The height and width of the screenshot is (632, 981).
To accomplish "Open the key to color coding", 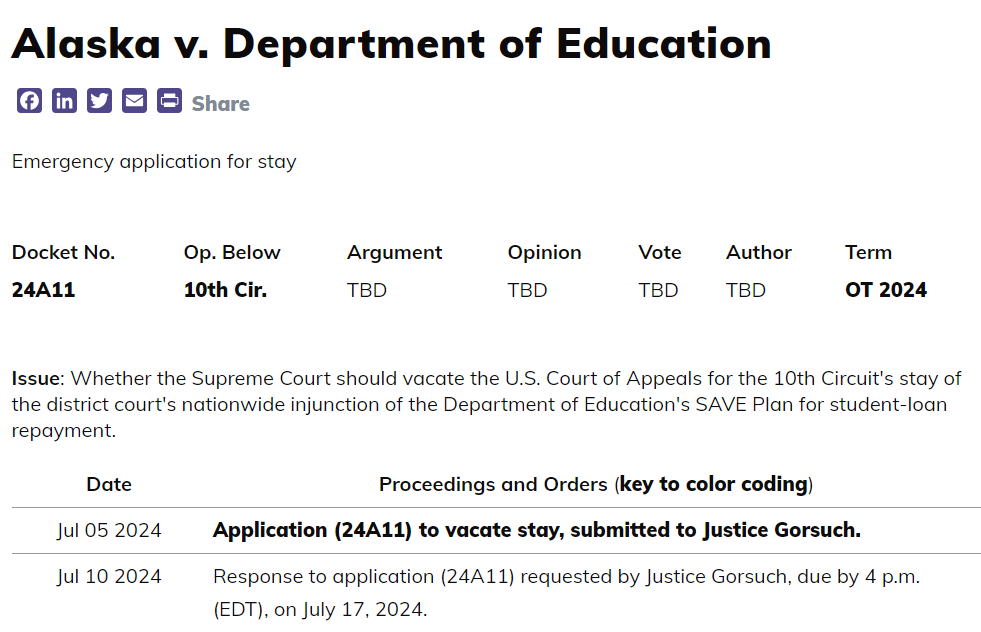I will [x=714, y=484].
